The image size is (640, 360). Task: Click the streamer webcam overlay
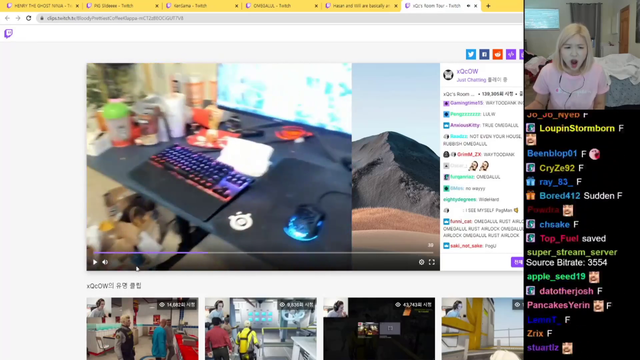(582, 55)
